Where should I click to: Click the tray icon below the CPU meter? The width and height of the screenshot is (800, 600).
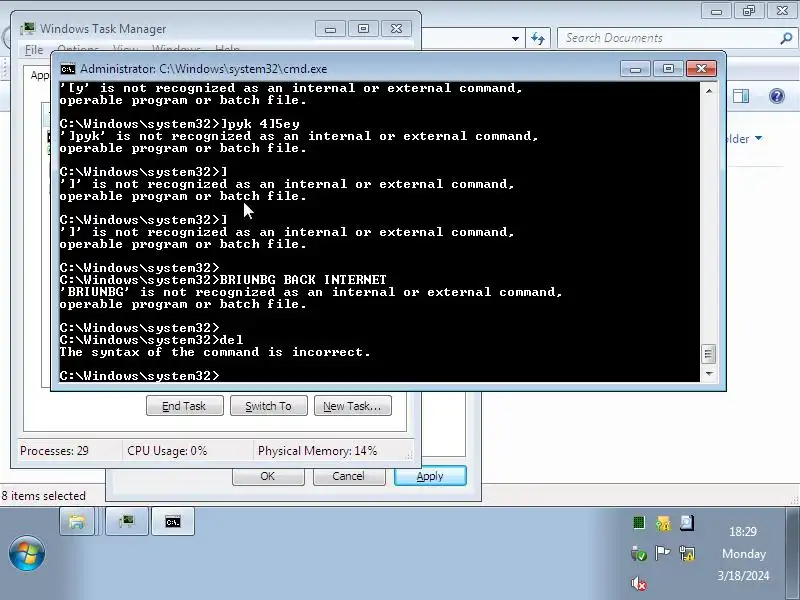638,553
